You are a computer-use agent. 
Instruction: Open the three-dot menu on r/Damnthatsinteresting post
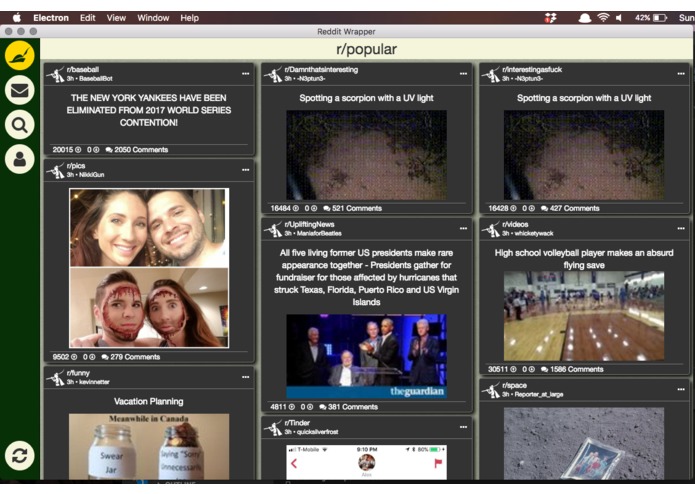[463, 74]
